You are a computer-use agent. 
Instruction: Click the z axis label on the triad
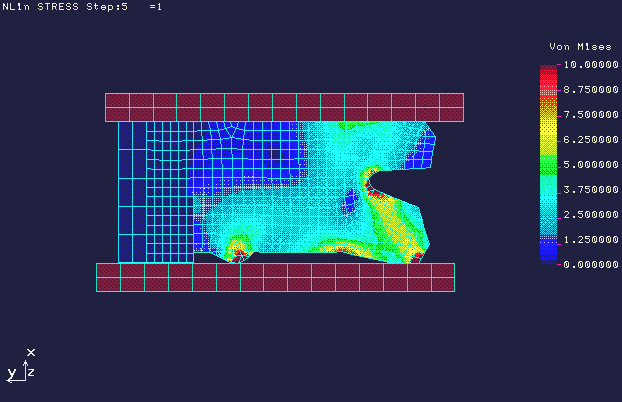[32, 372]
